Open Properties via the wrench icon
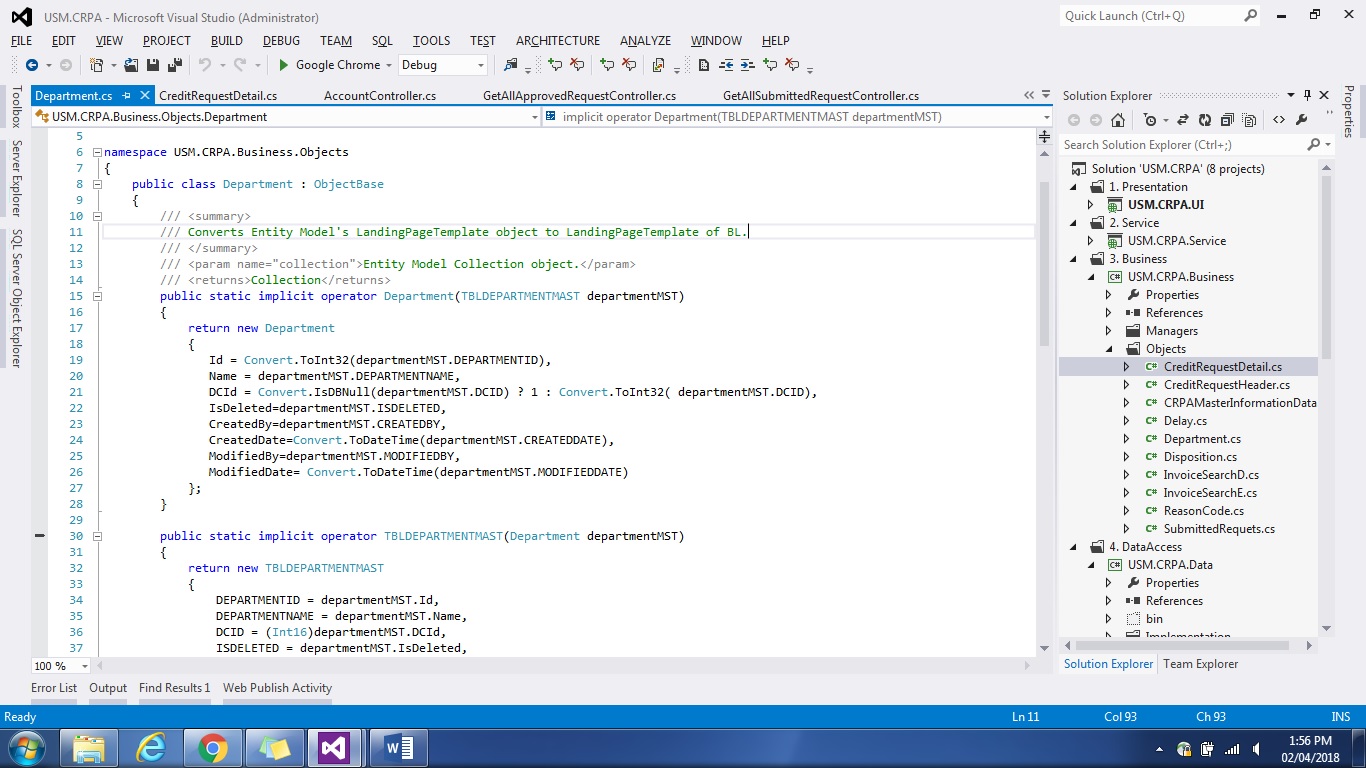 click(1301, 120)
